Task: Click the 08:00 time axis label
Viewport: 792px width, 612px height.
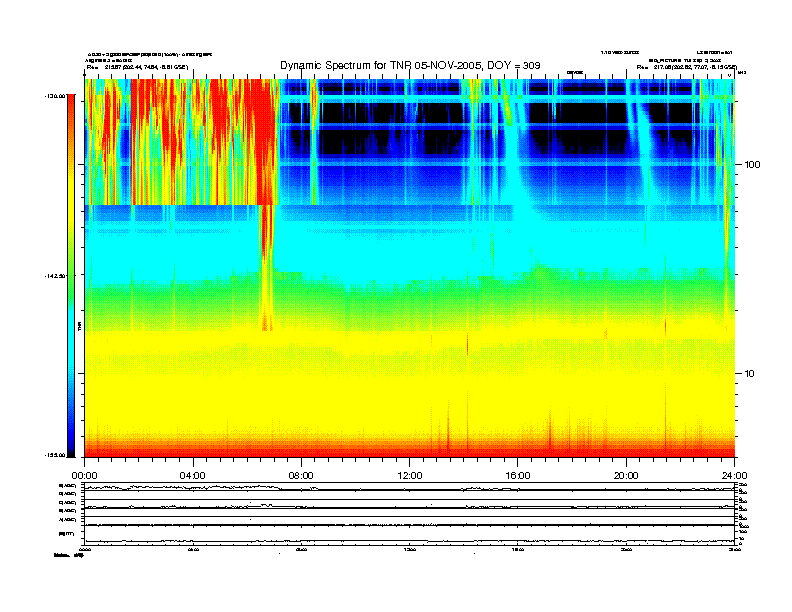Action: [x=301, y=476]
